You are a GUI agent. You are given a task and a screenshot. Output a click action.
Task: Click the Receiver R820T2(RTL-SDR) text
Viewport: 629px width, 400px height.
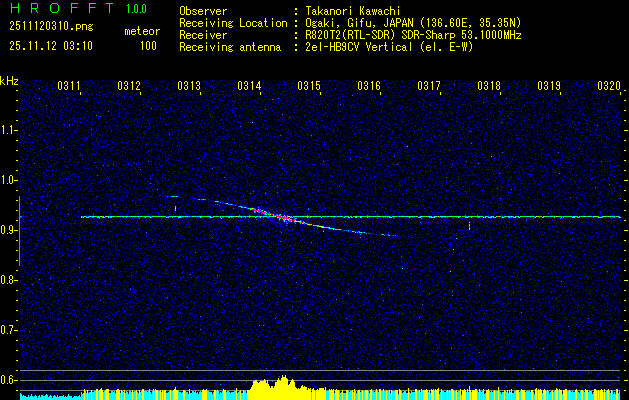point(413,35)
